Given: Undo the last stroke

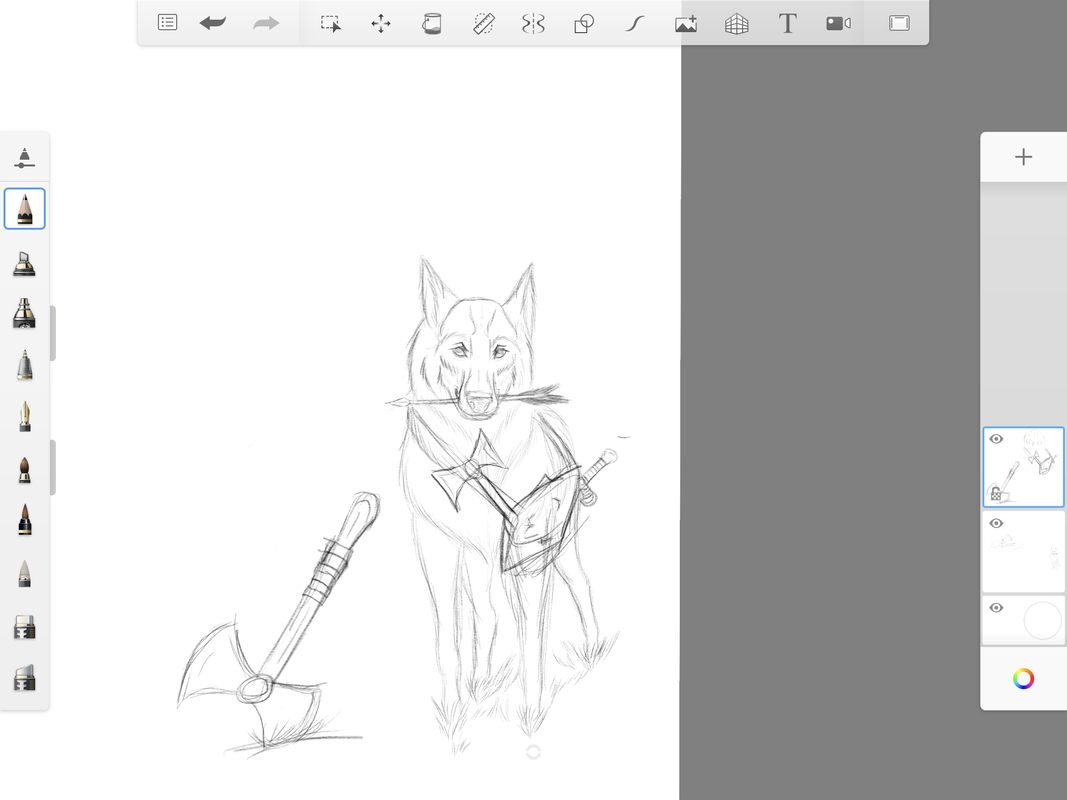Looking at the screenshot, I should click(212, 23).
